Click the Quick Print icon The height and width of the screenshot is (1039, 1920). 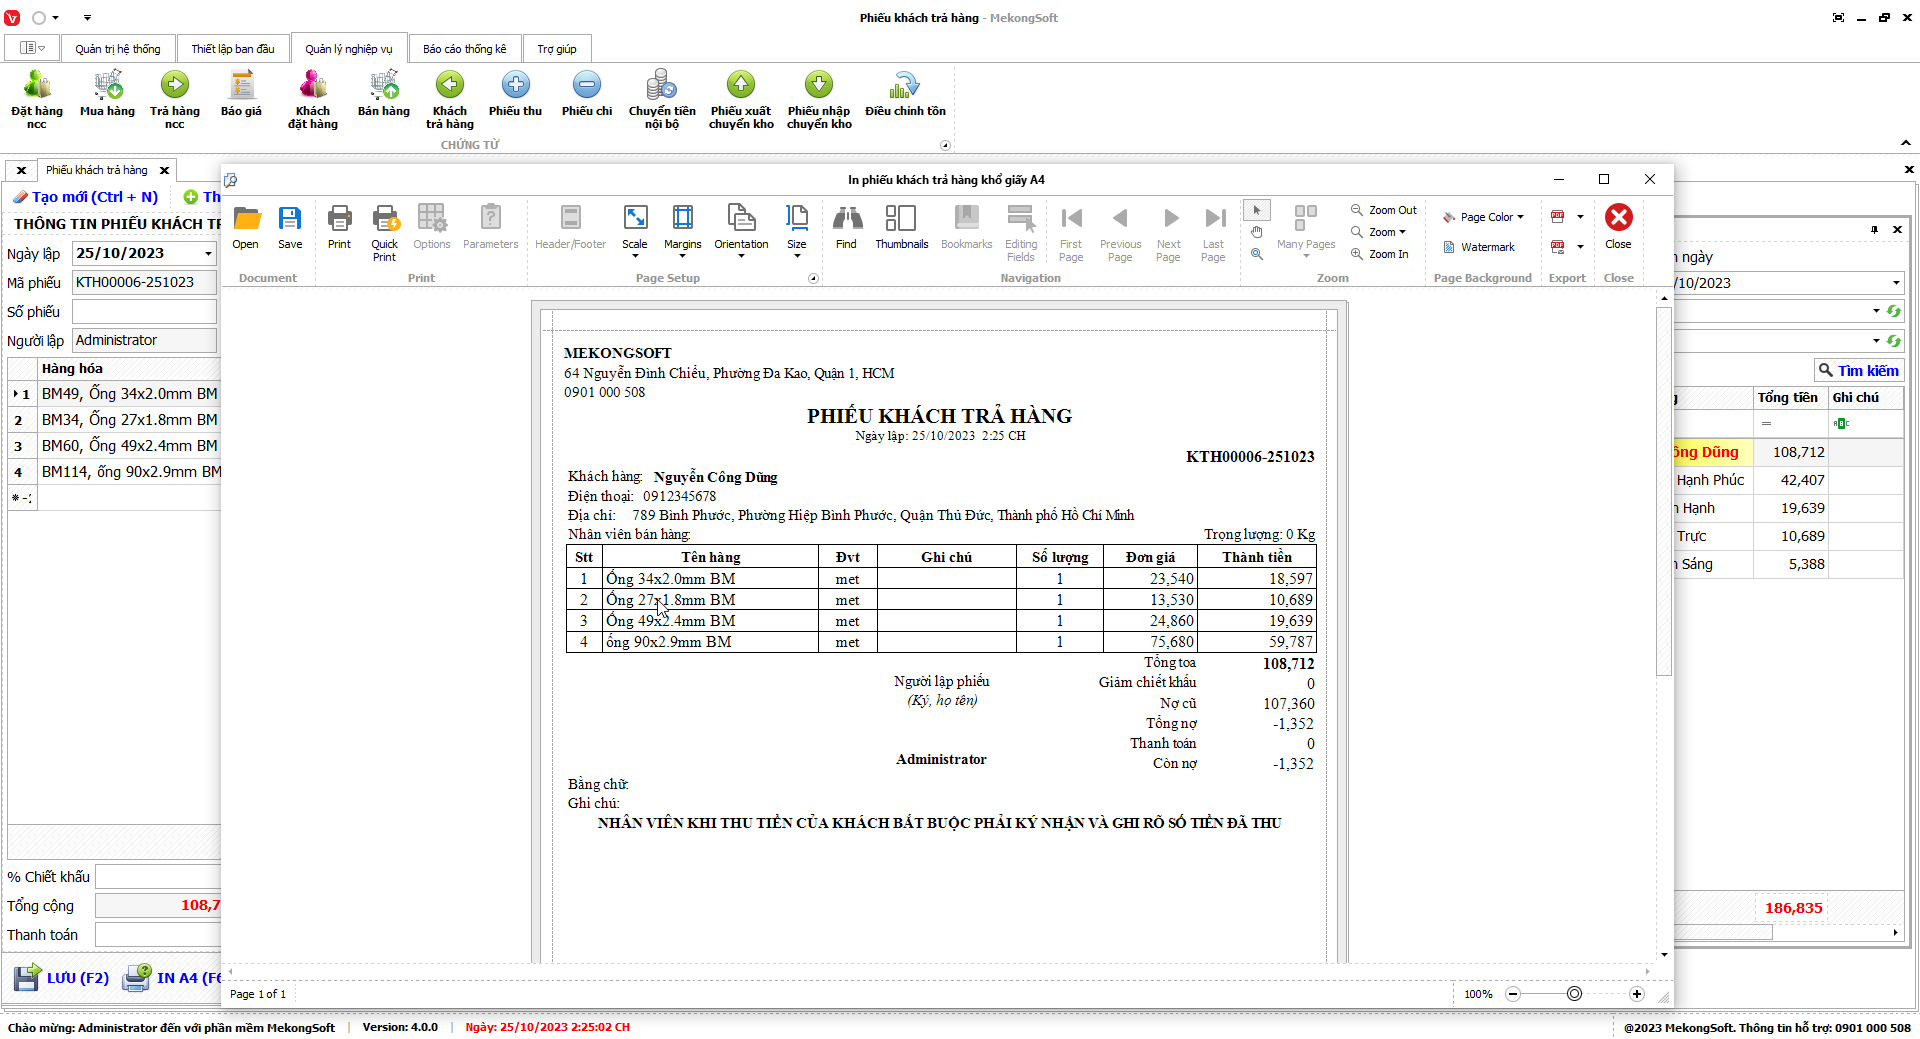(385, 232)
